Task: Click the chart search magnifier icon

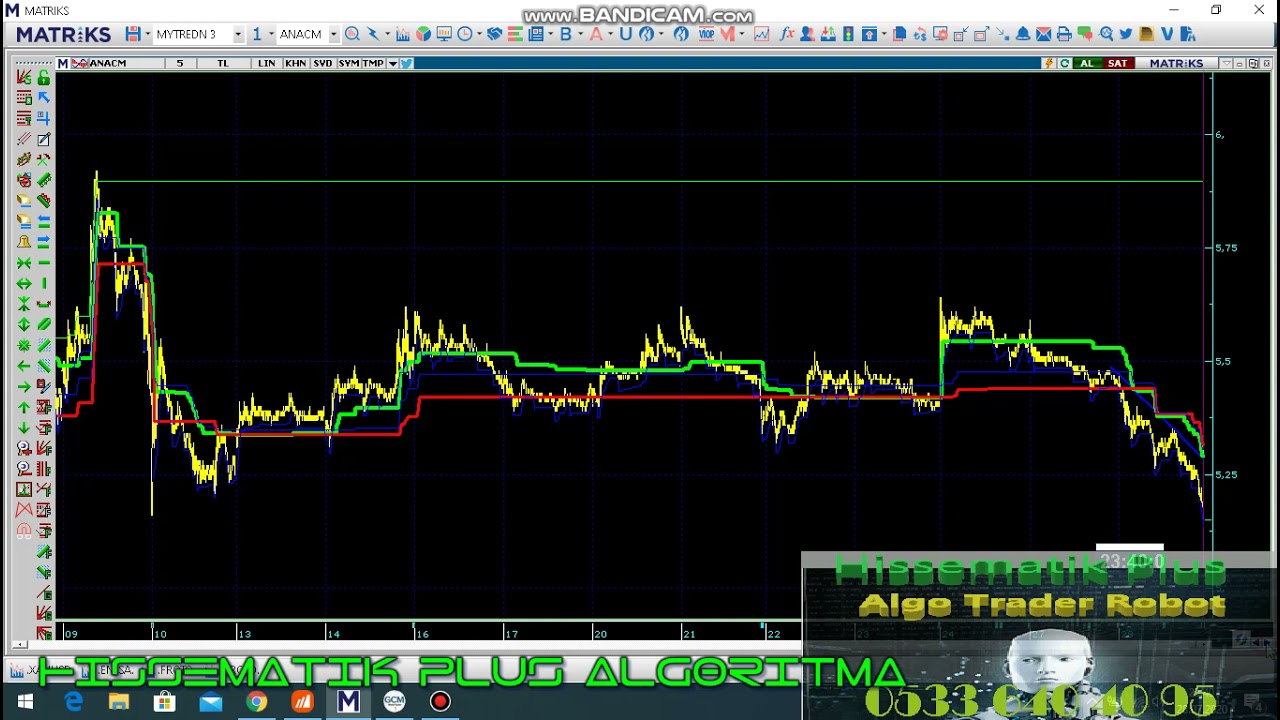Action: [1105, 34]
